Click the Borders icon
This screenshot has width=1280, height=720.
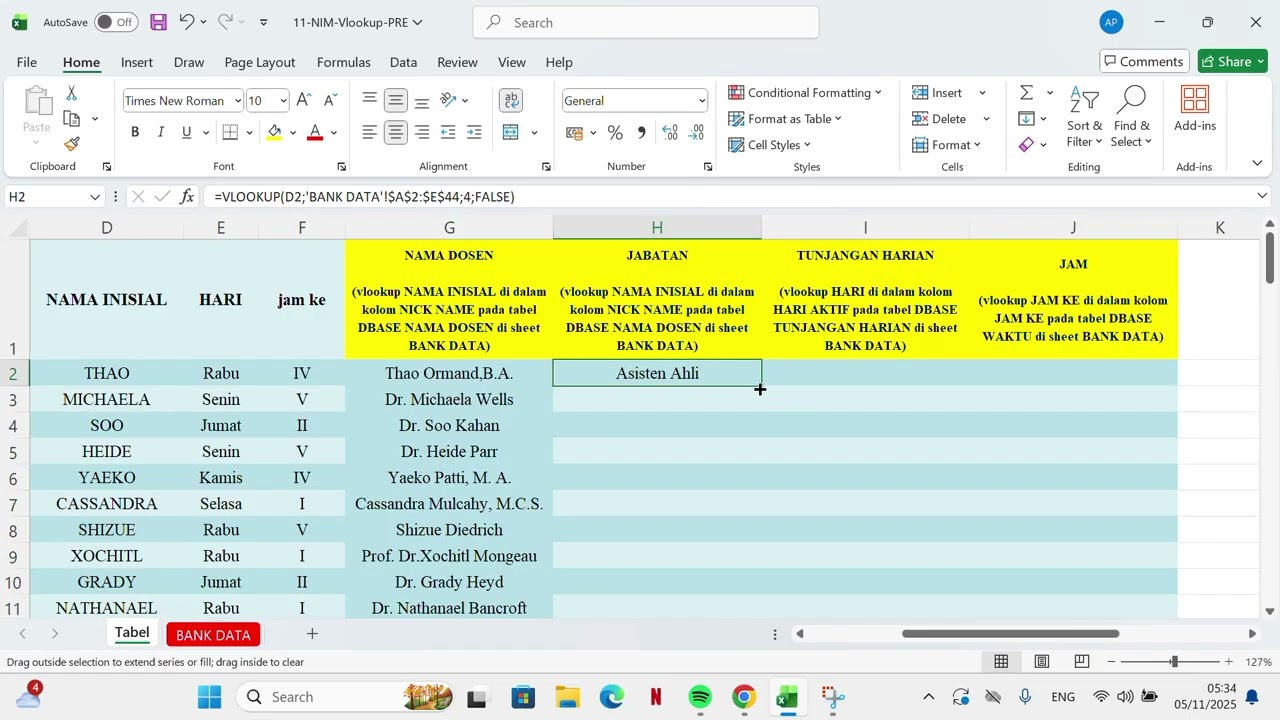230,132
